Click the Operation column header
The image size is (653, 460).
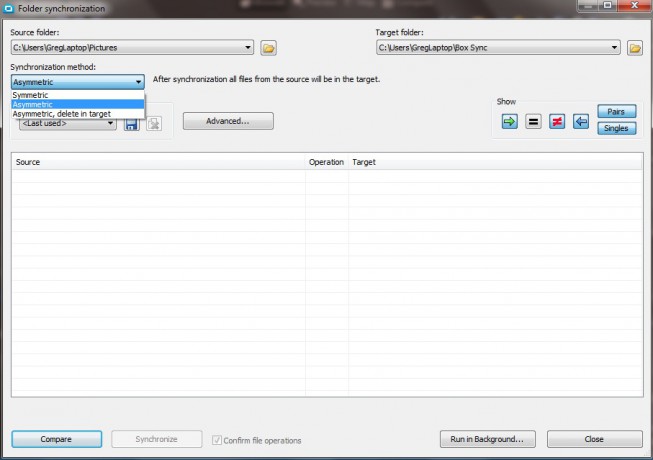pyautogui.click(x=327, y=162)
